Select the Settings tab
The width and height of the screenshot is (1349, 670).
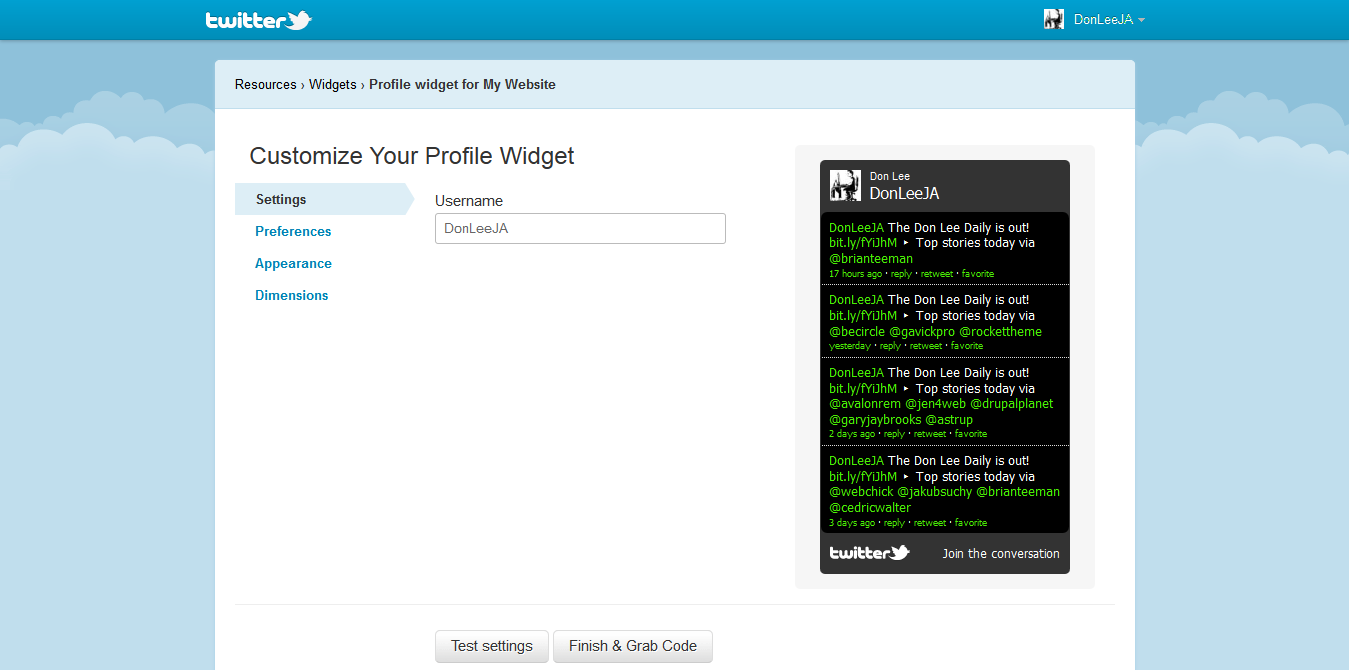(281, 199)
